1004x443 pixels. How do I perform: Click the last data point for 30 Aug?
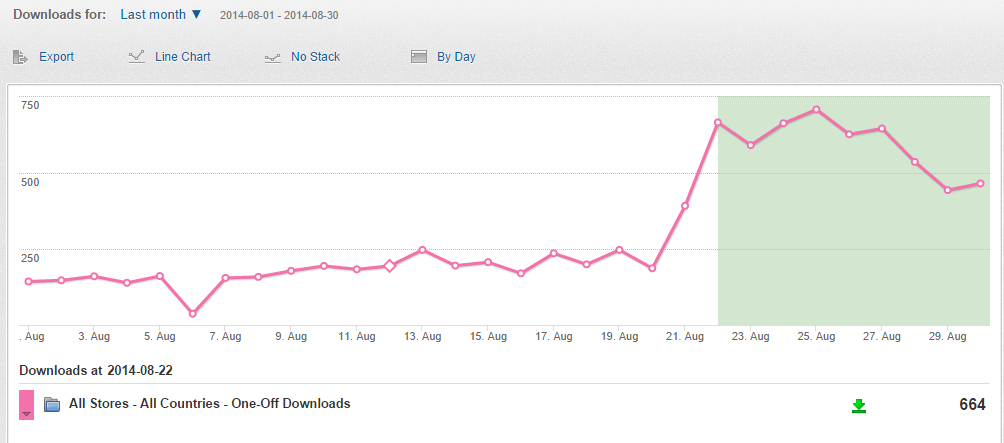980,184
